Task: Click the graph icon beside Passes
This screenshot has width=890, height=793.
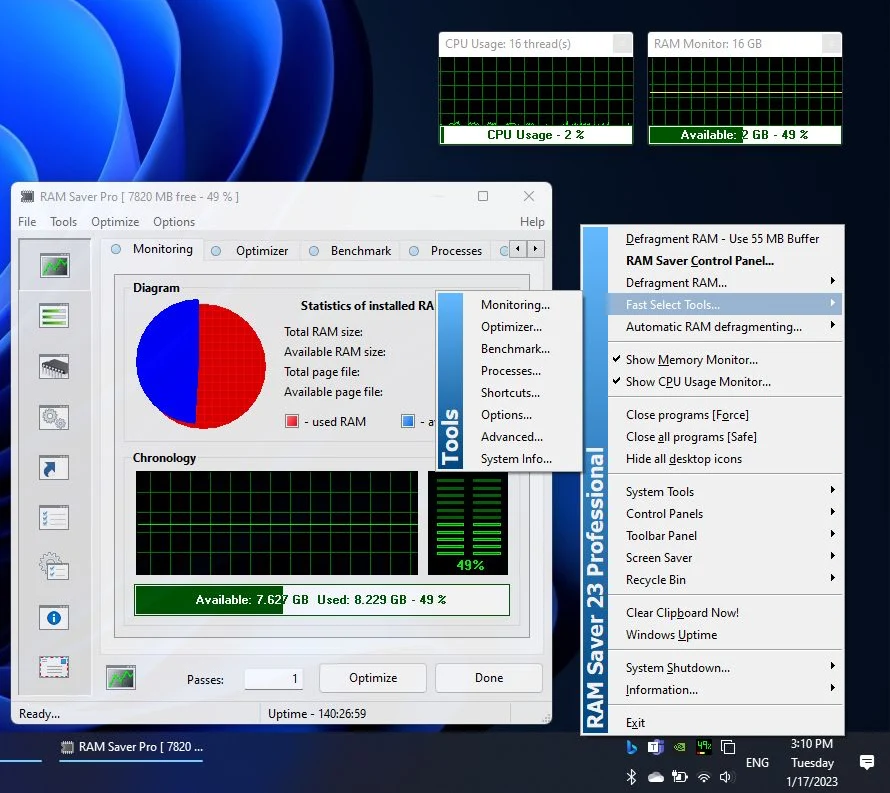Action: pos(121,678)
